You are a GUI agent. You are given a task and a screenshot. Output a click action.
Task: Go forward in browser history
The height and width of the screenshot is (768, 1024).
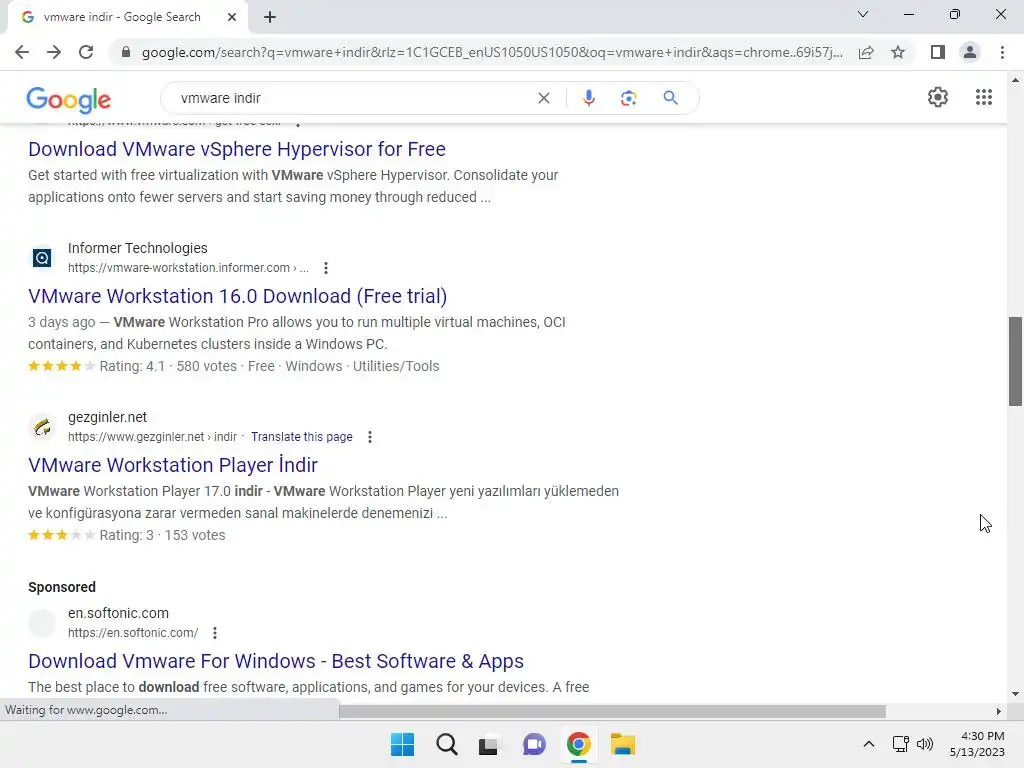(54, 52)
